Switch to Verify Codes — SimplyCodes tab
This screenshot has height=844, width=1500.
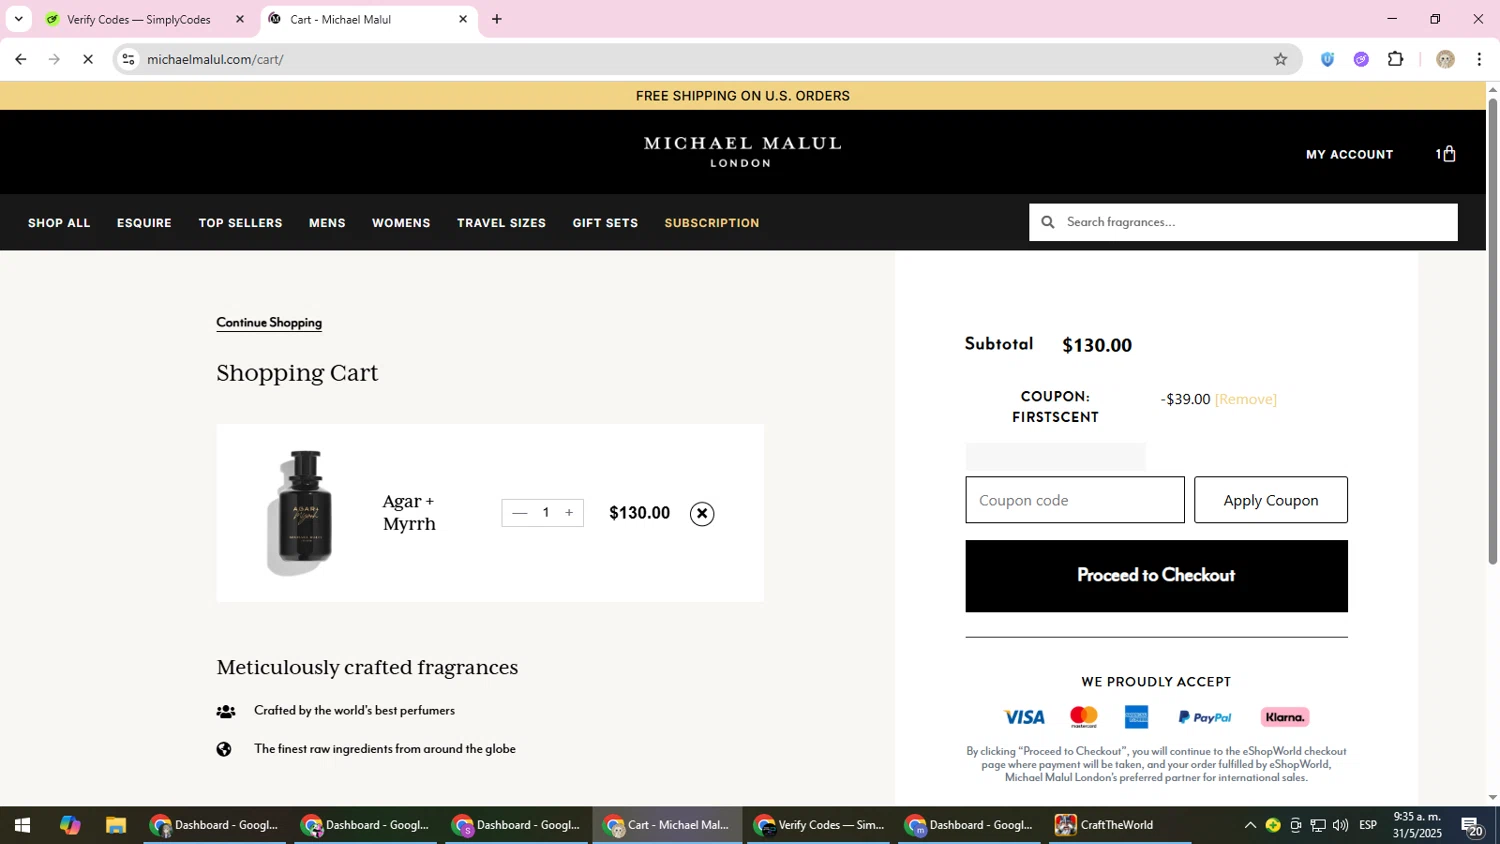click(x=138, y=19)
